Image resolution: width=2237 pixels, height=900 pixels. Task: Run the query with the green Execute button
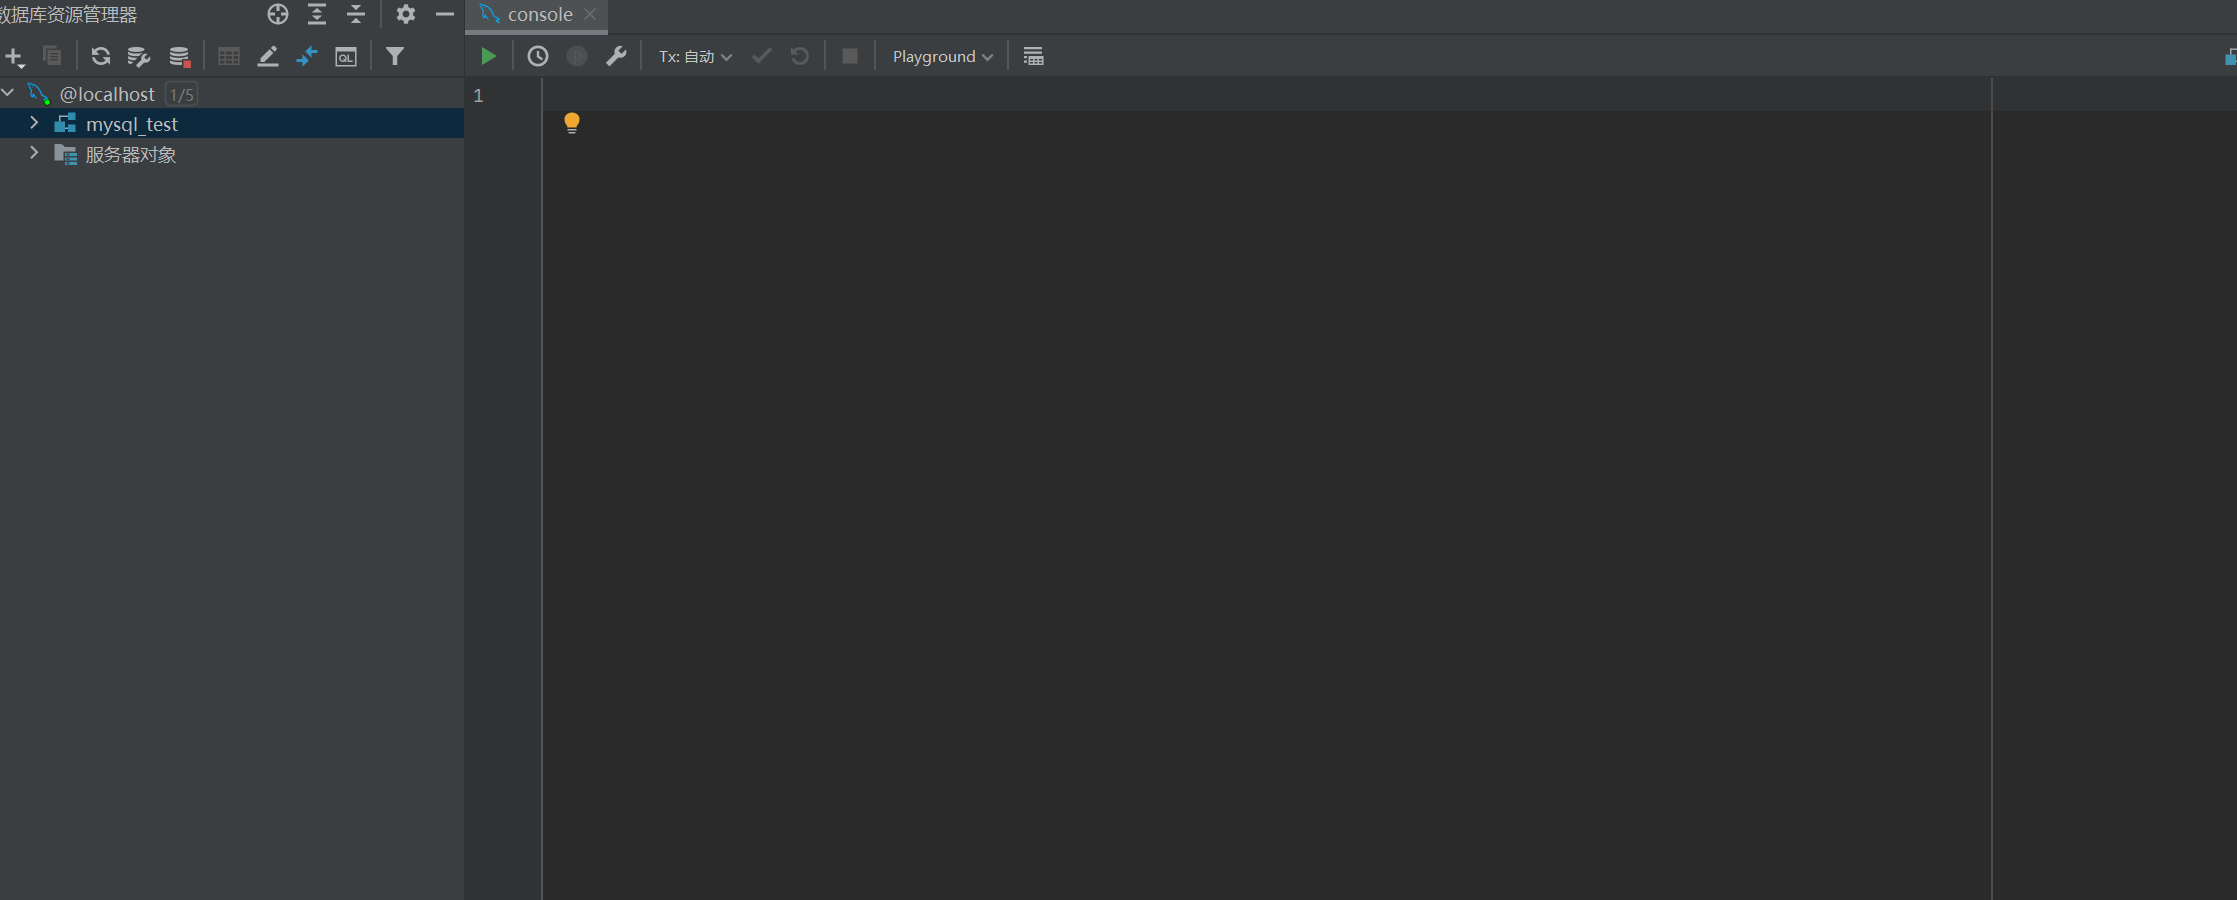click(x=488, y=56)
